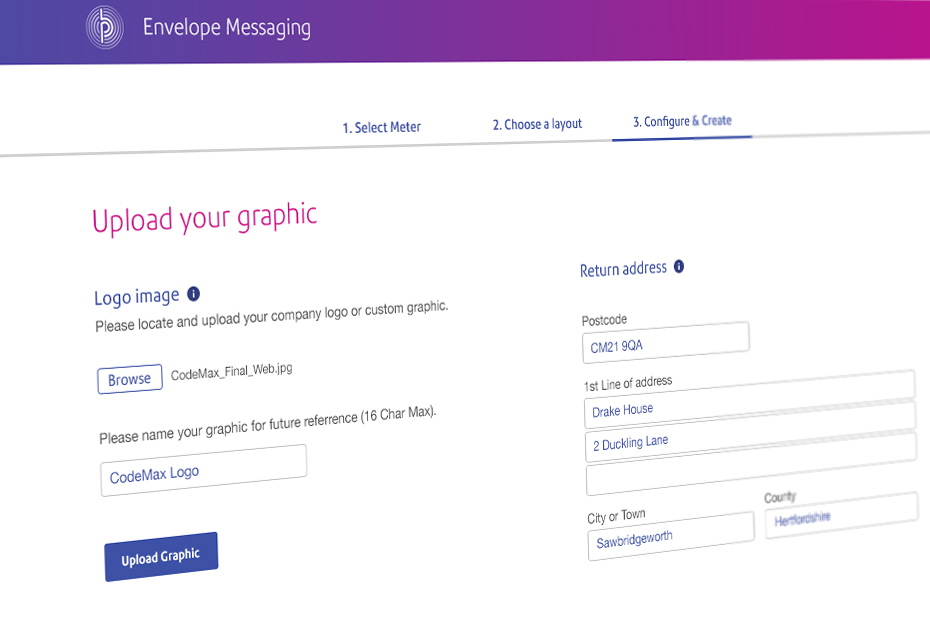
Task: Click the empty third address line field
Action: (751, 464)
